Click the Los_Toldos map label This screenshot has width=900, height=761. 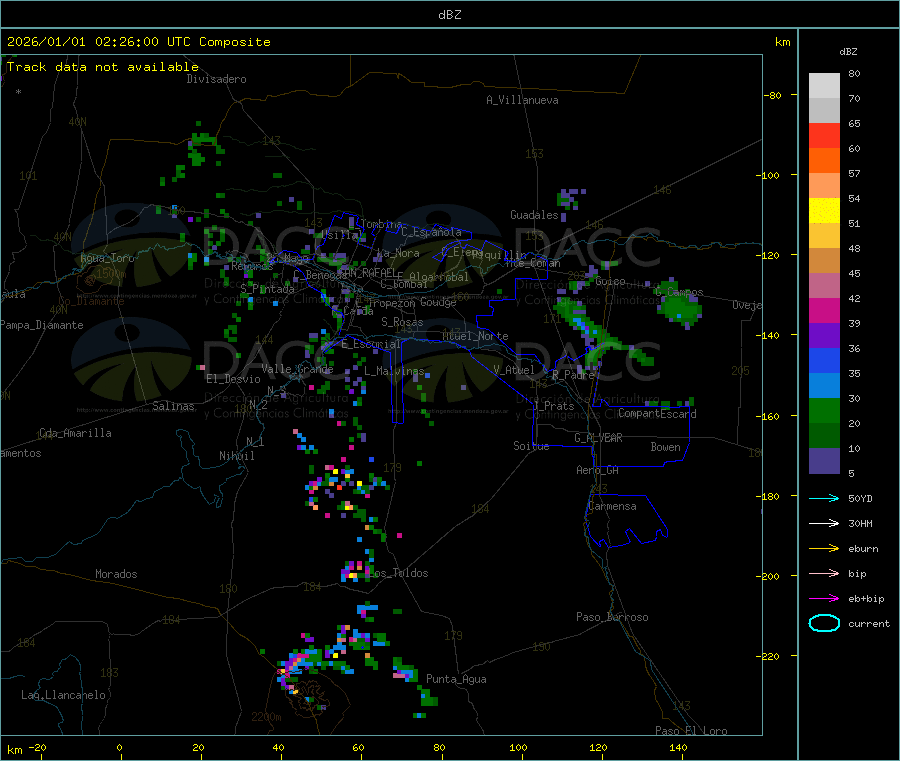pos(399,573)
